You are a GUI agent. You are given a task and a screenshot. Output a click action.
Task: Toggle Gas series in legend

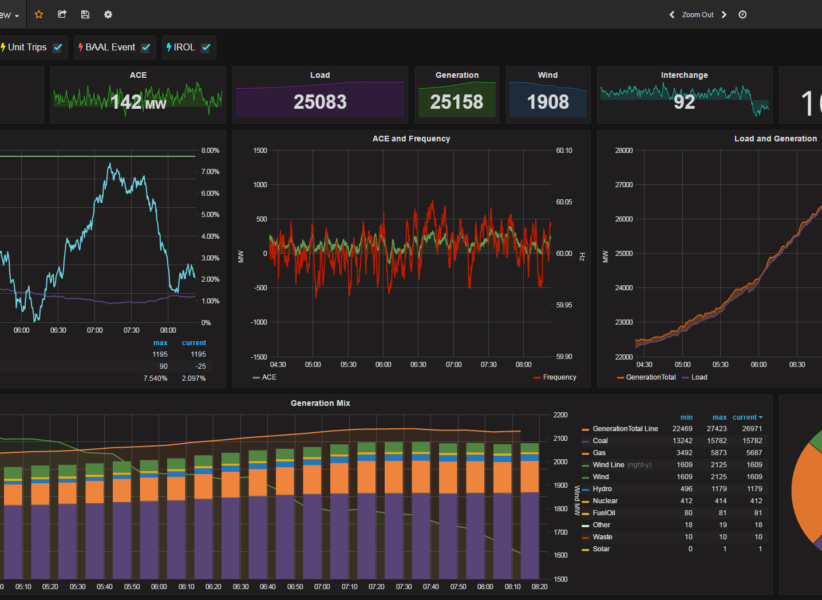599,453
